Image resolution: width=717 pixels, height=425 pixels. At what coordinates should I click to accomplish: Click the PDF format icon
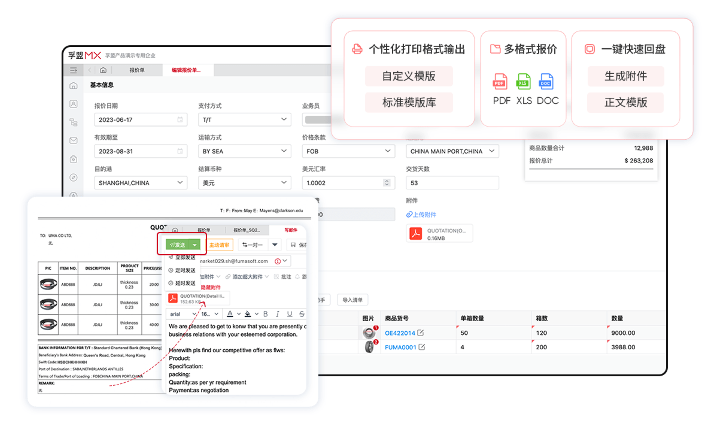501,85
